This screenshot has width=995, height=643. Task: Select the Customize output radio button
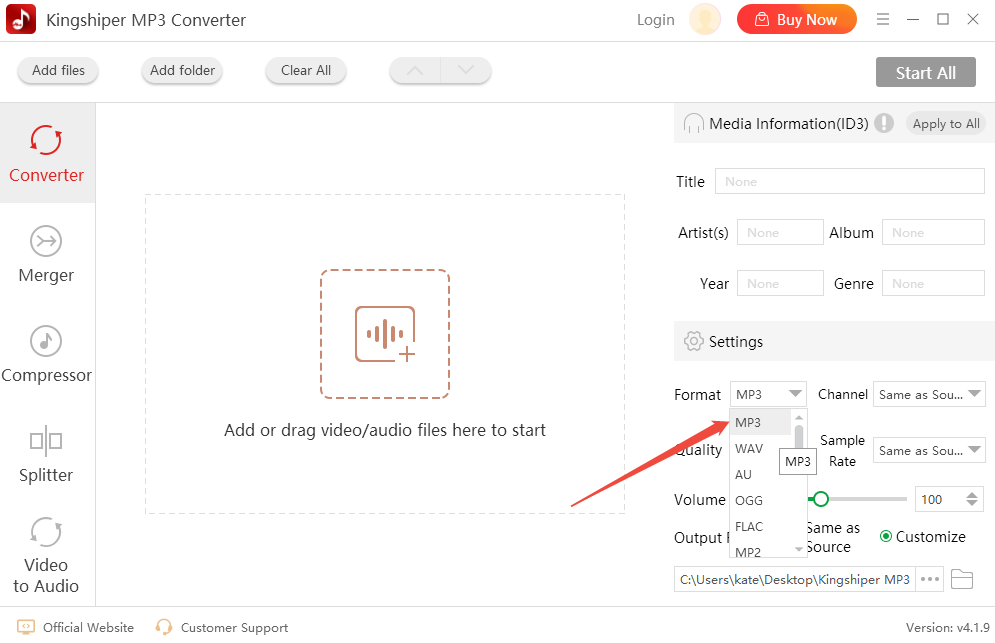point(886,536)
